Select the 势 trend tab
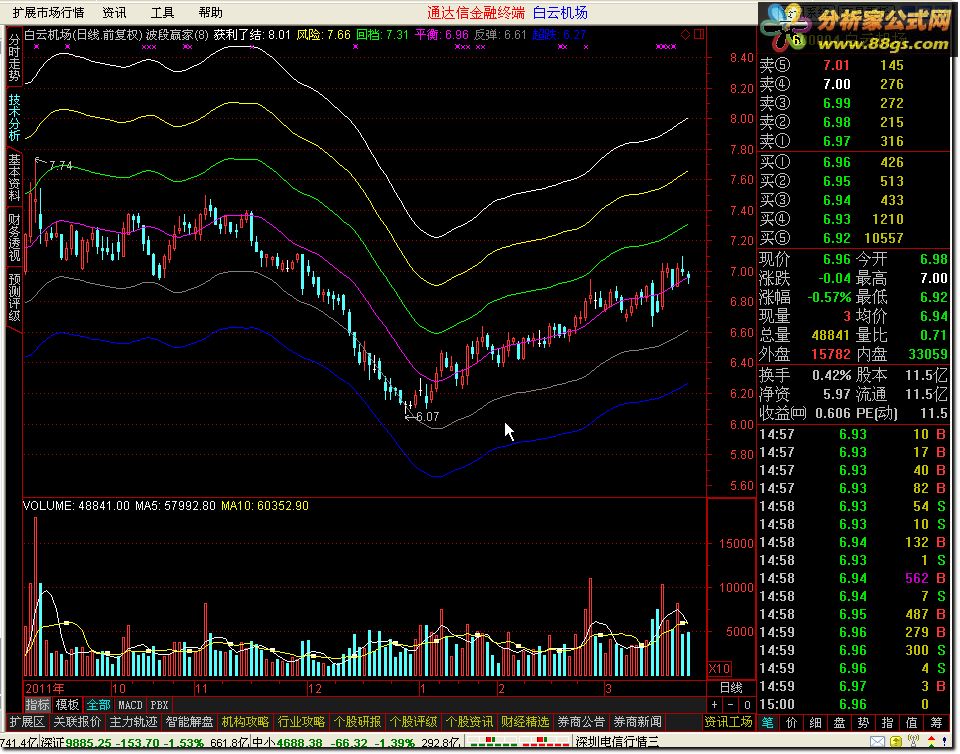 [x=863, y=723]
